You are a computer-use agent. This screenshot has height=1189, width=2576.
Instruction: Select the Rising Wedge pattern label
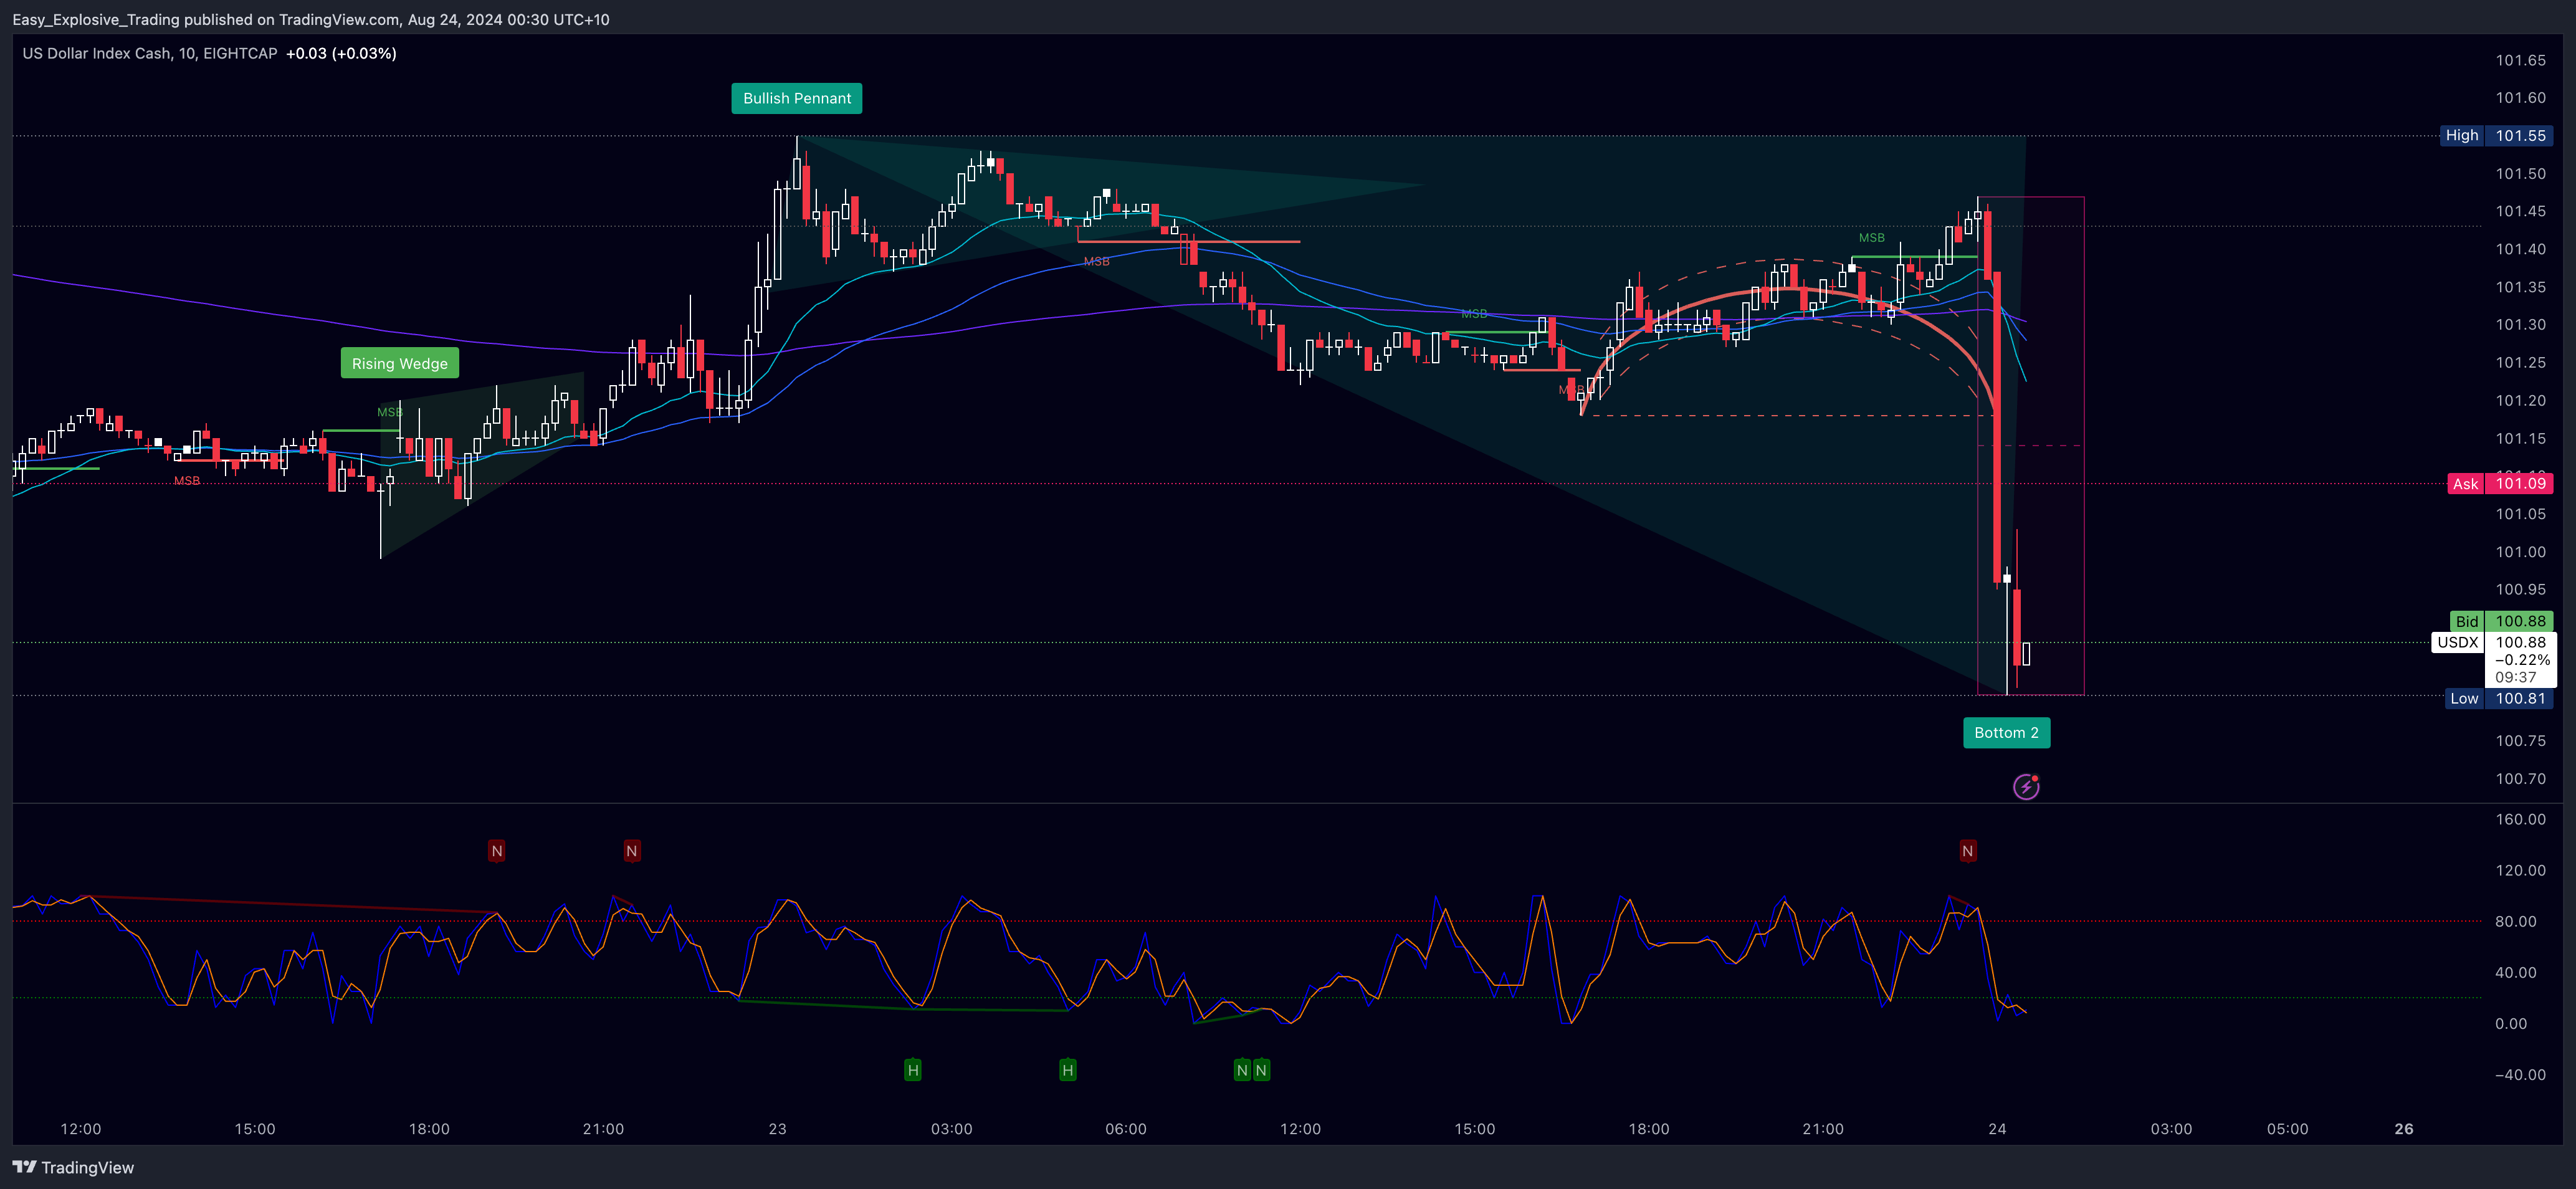click(400, 363)
